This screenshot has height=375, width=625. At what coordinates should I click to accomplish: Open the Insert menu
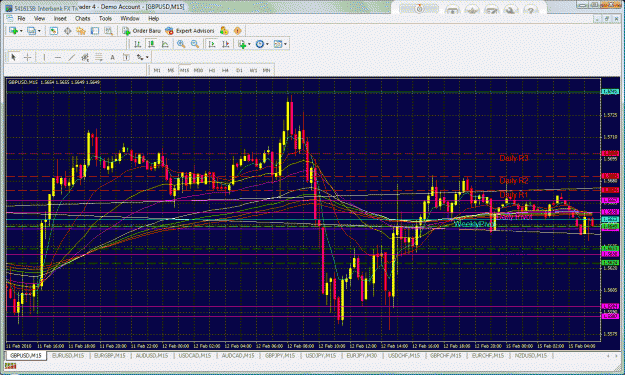coord(60,18)
